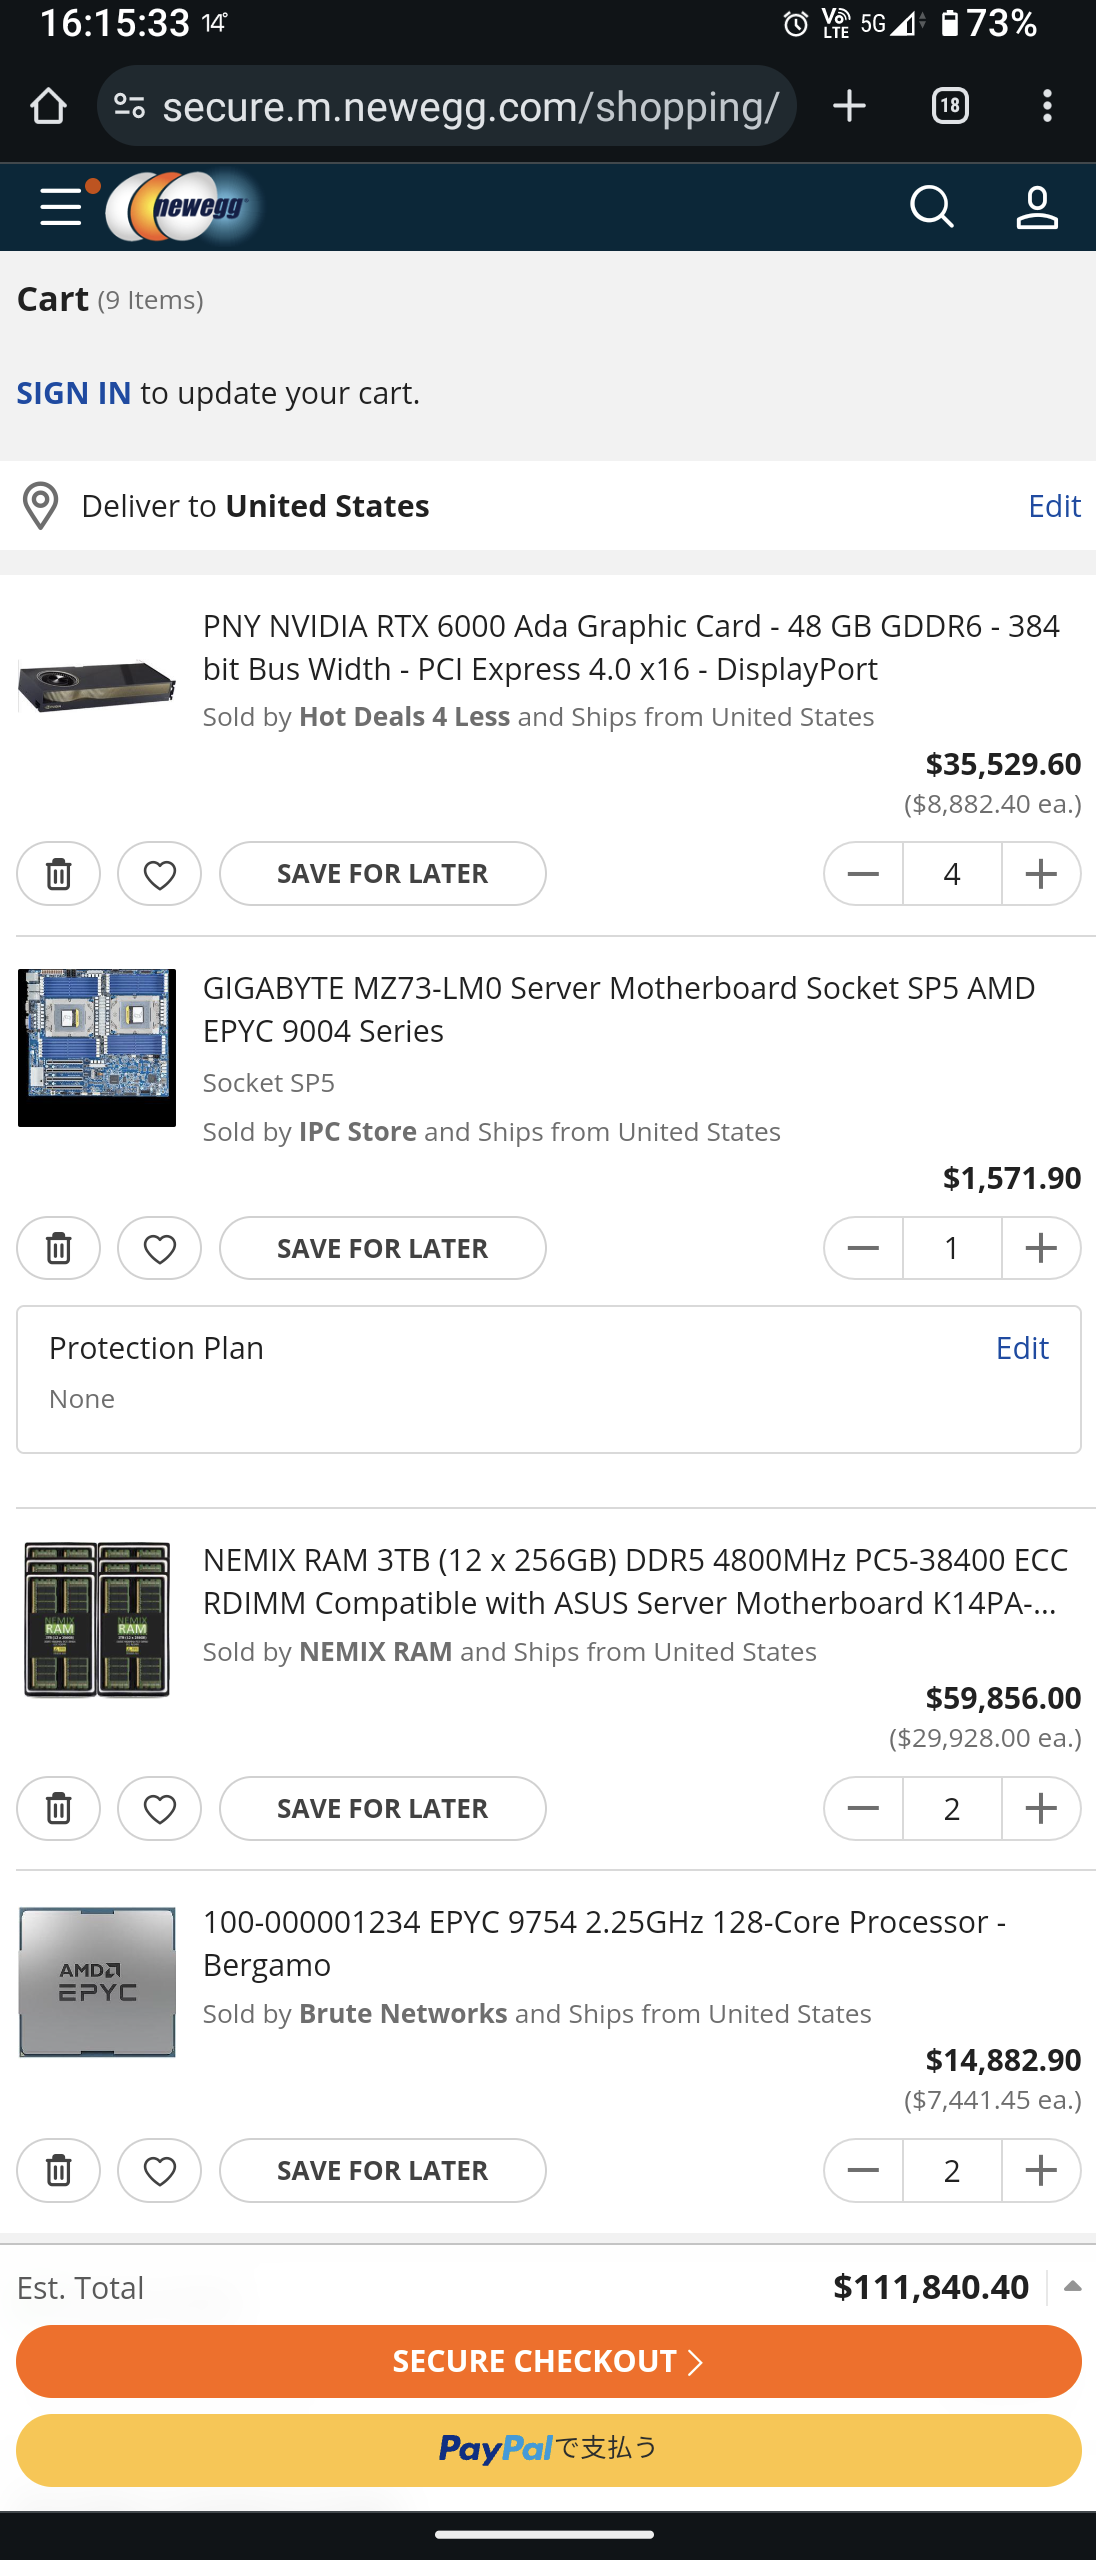Viewport: 1096px width, 2560px height.
Task: Decrease NEMIX RAM quantity
Action: (863, 1808)
